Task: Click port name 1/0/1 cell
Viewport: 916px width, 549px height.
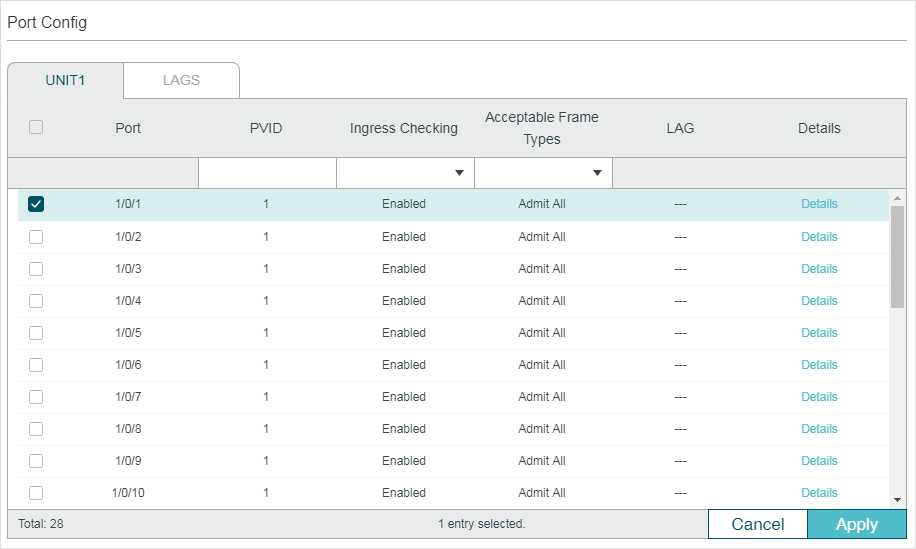Action: point(128,204)
